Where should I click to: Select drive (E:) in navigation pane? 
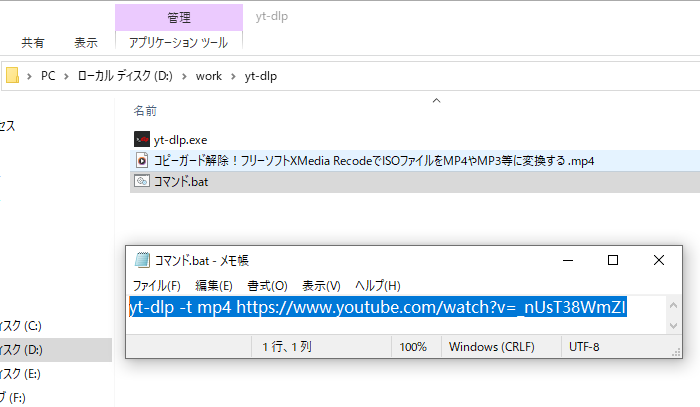point(21,374)
